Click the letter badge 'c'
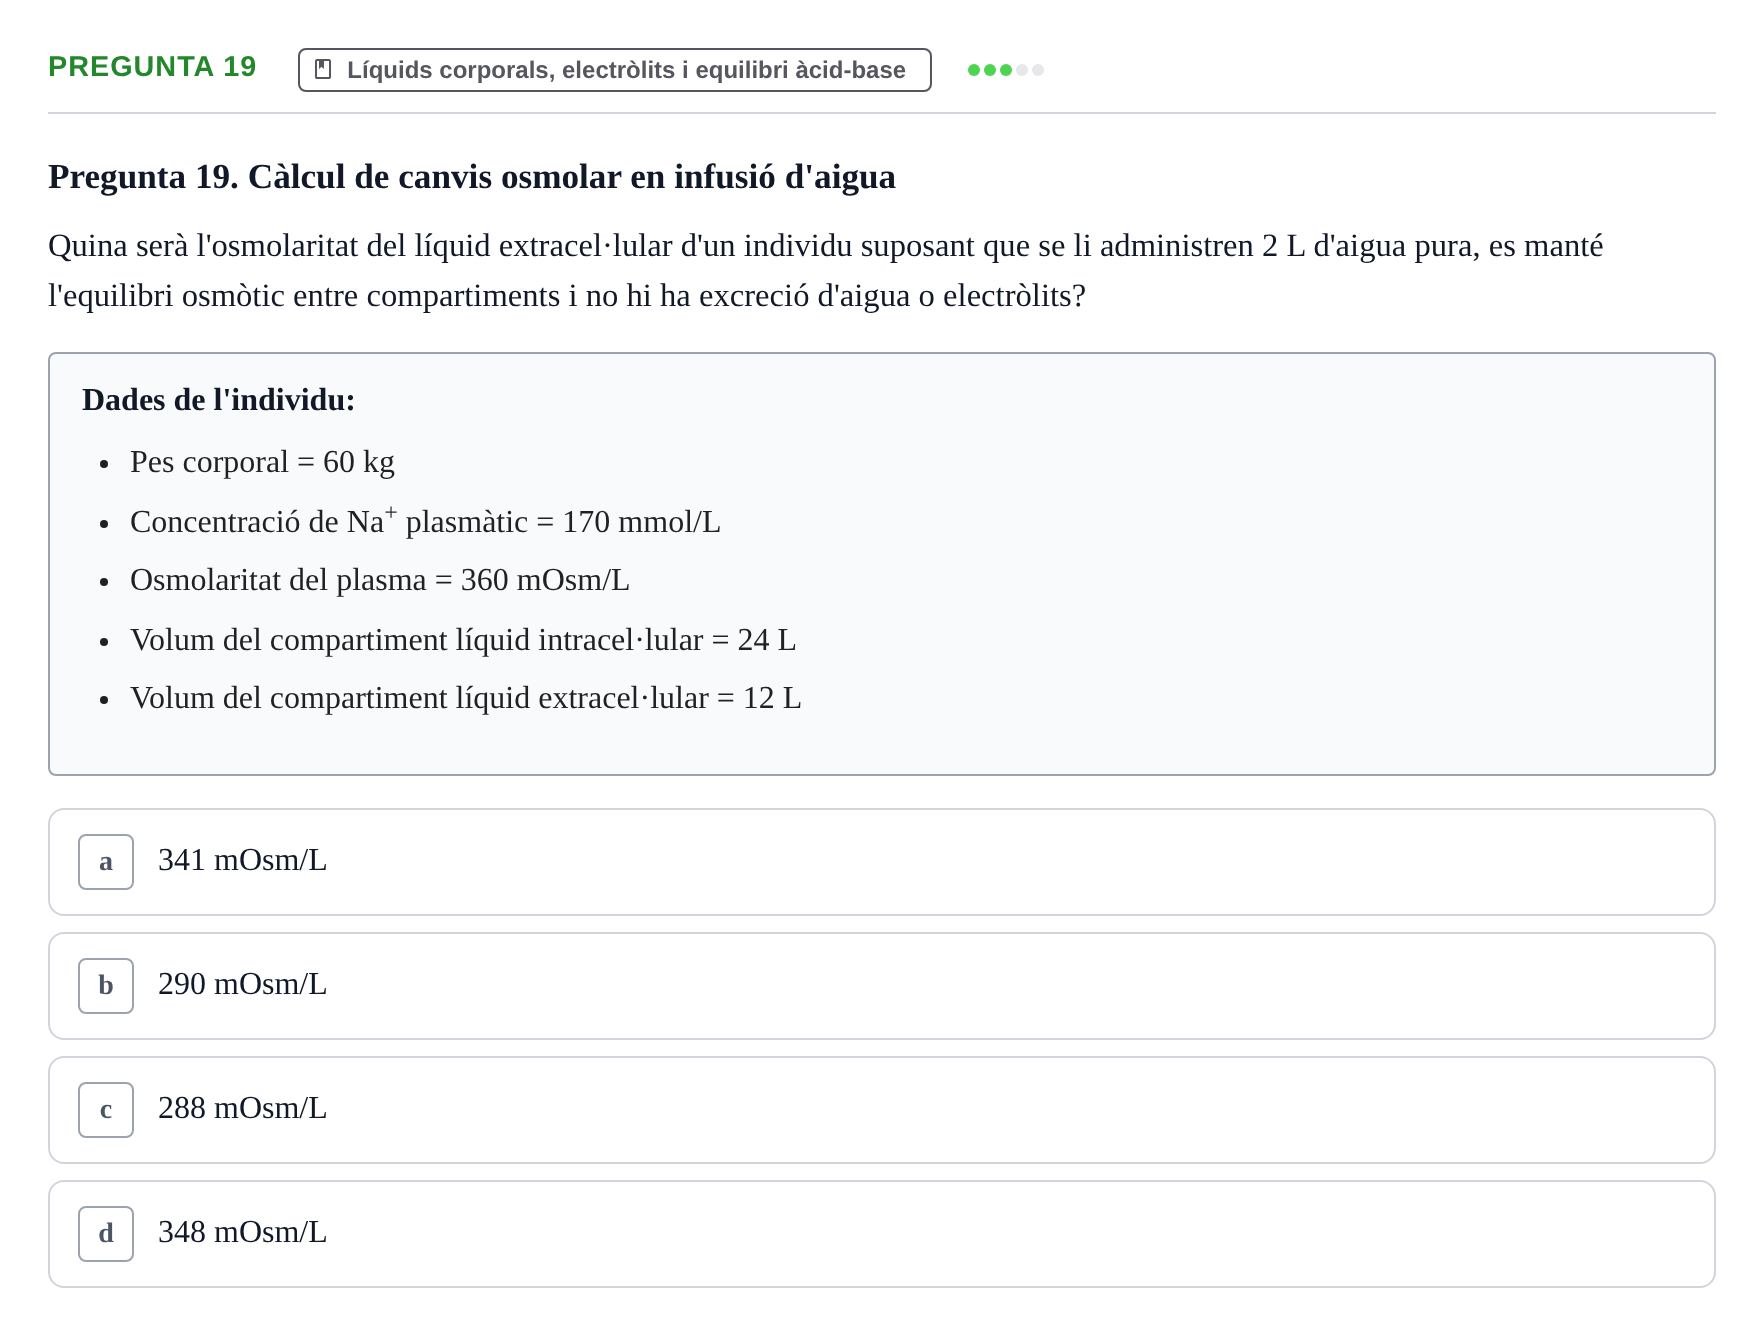The image size is (1764, 1338). click(106, 1110)
